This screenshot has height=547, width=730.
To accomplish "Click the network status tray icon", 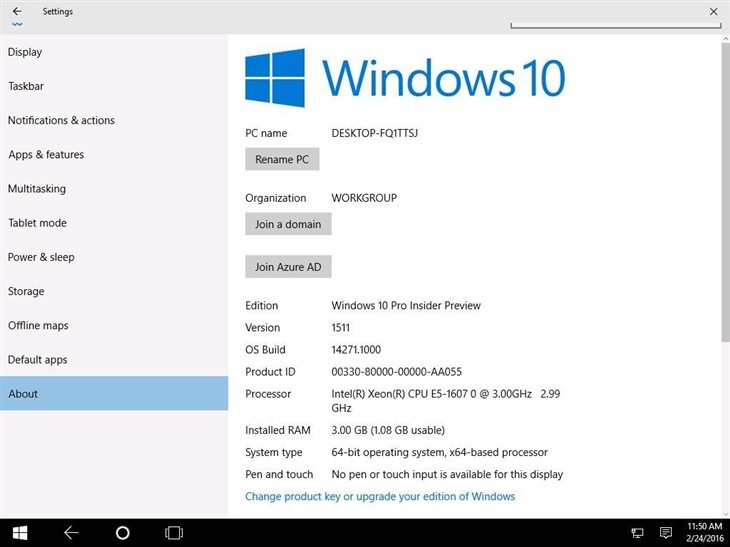I will tap(637, 532).
